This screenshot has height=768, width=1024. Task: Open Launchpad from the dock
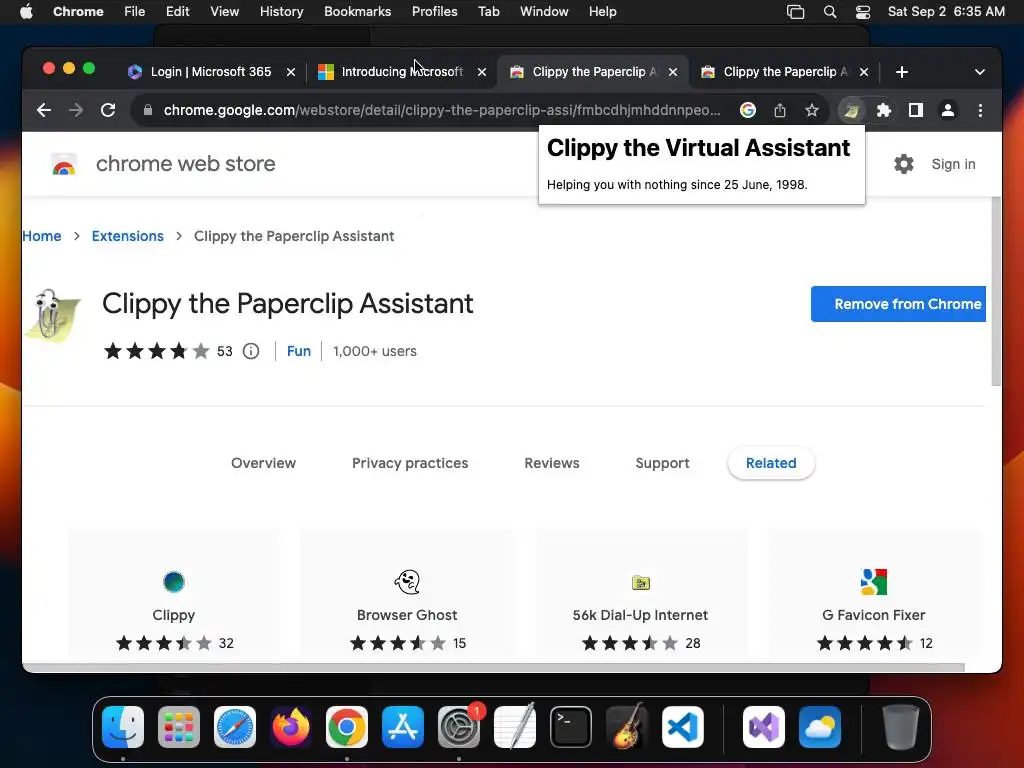179,727
